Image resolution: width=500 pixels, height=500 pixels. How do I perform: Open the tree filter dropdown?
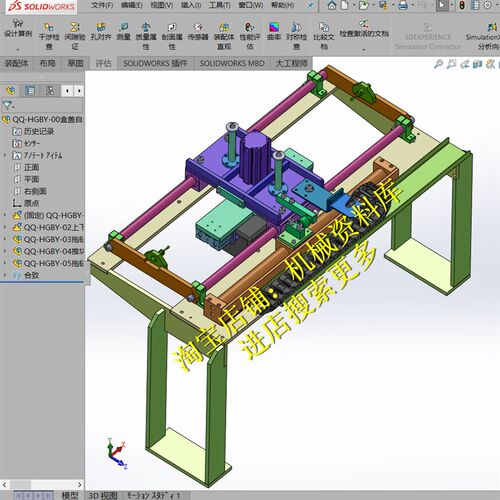[8, 106]
